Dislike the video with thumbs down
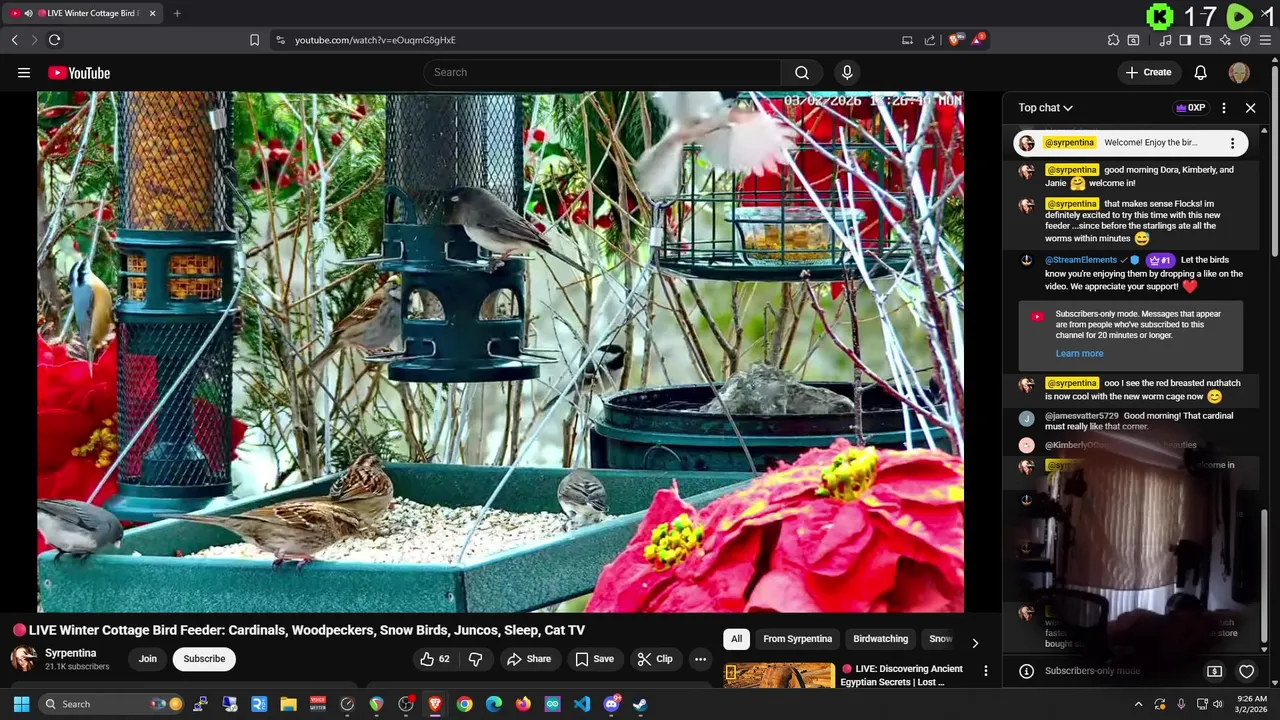Viewport: 1280px width, 720px height. tap(475, 659)
